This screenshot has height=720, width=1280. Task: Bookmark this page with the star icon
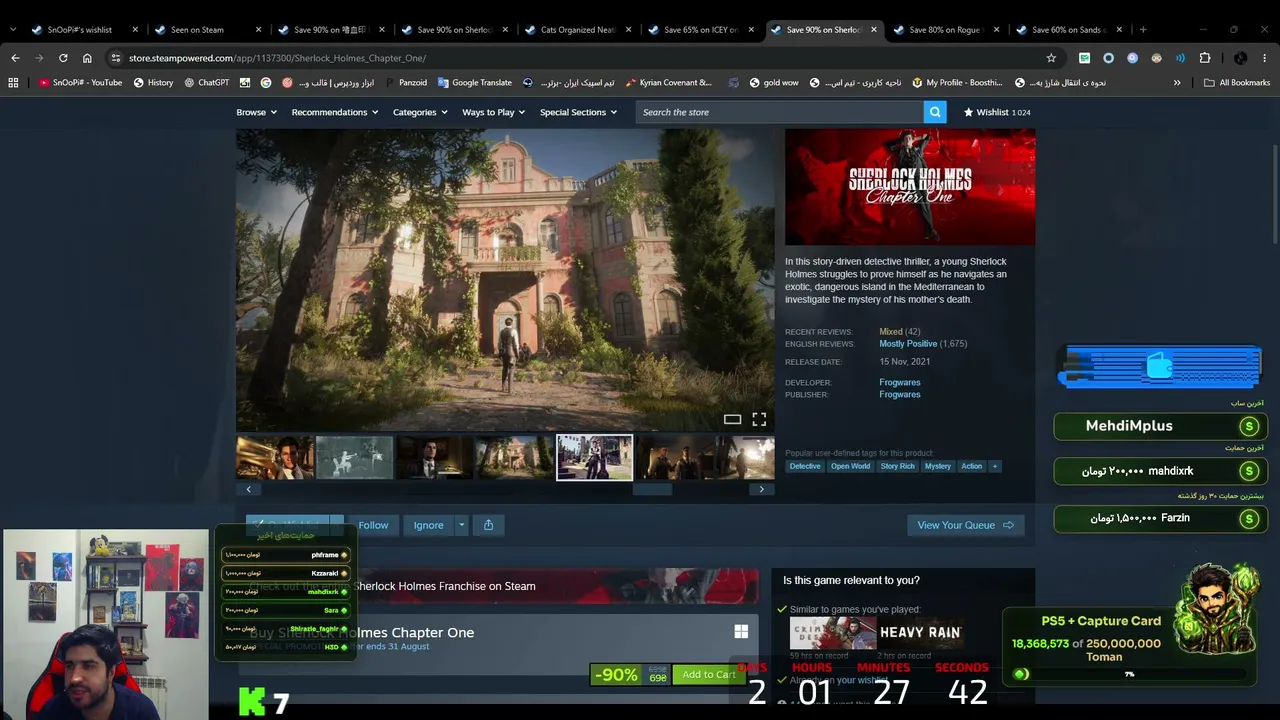(1051, 58)
